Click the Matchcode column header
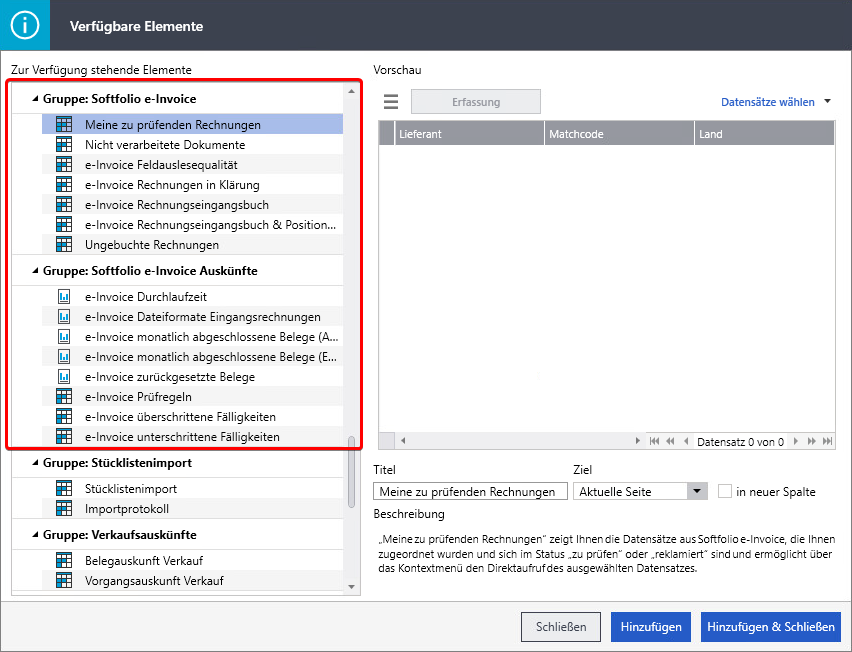The height and width of the screenshot is (652, 852). coord(619,134)
